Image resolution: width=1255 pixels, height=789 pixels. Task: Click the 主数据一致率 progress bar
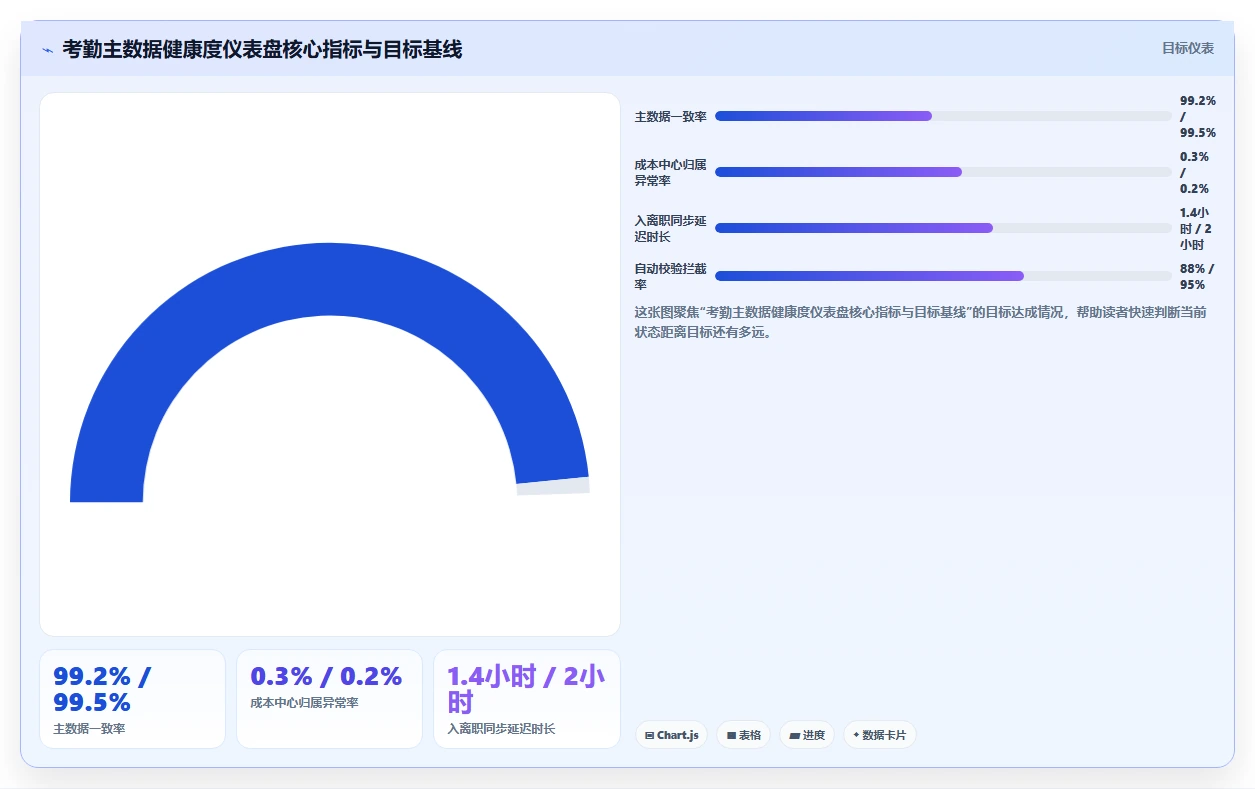pos(943,116)
